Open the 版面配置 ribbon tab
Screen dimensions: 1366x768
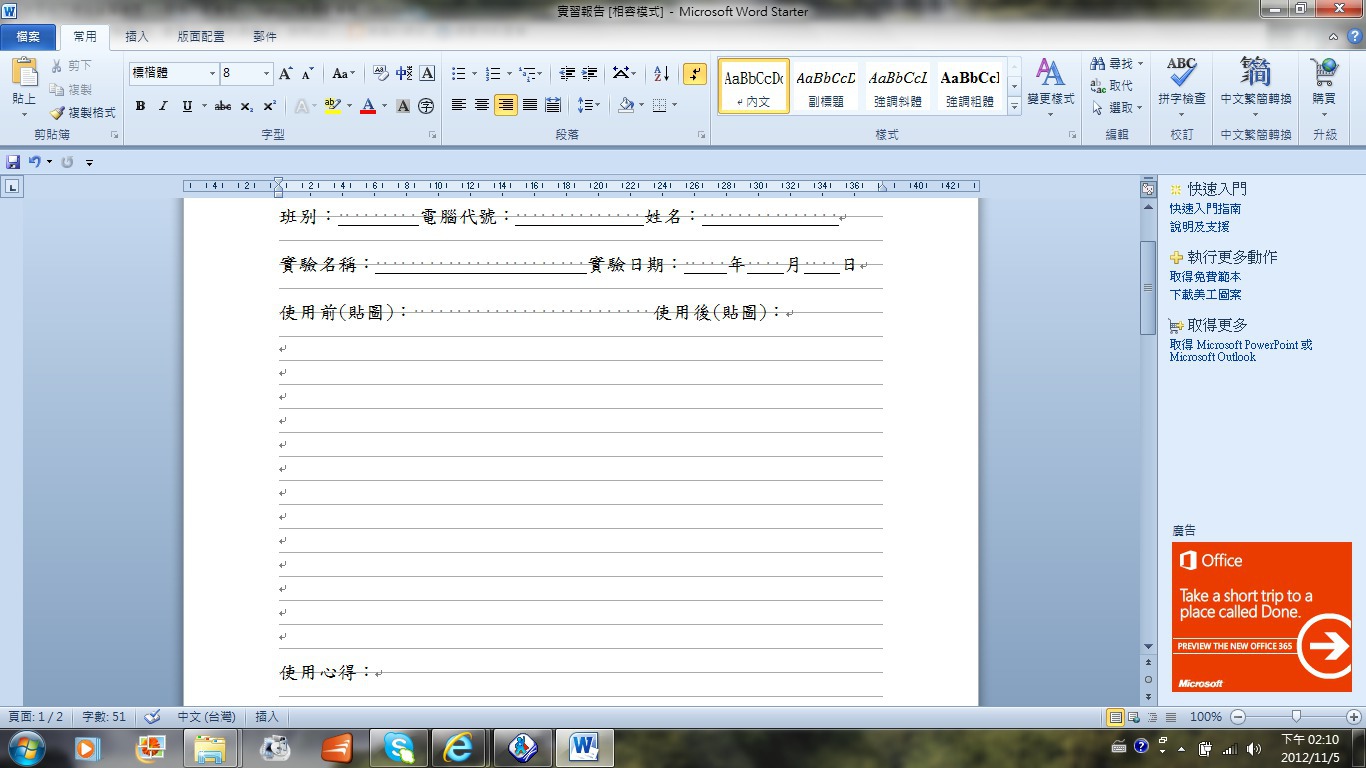[x=201, y=37]
